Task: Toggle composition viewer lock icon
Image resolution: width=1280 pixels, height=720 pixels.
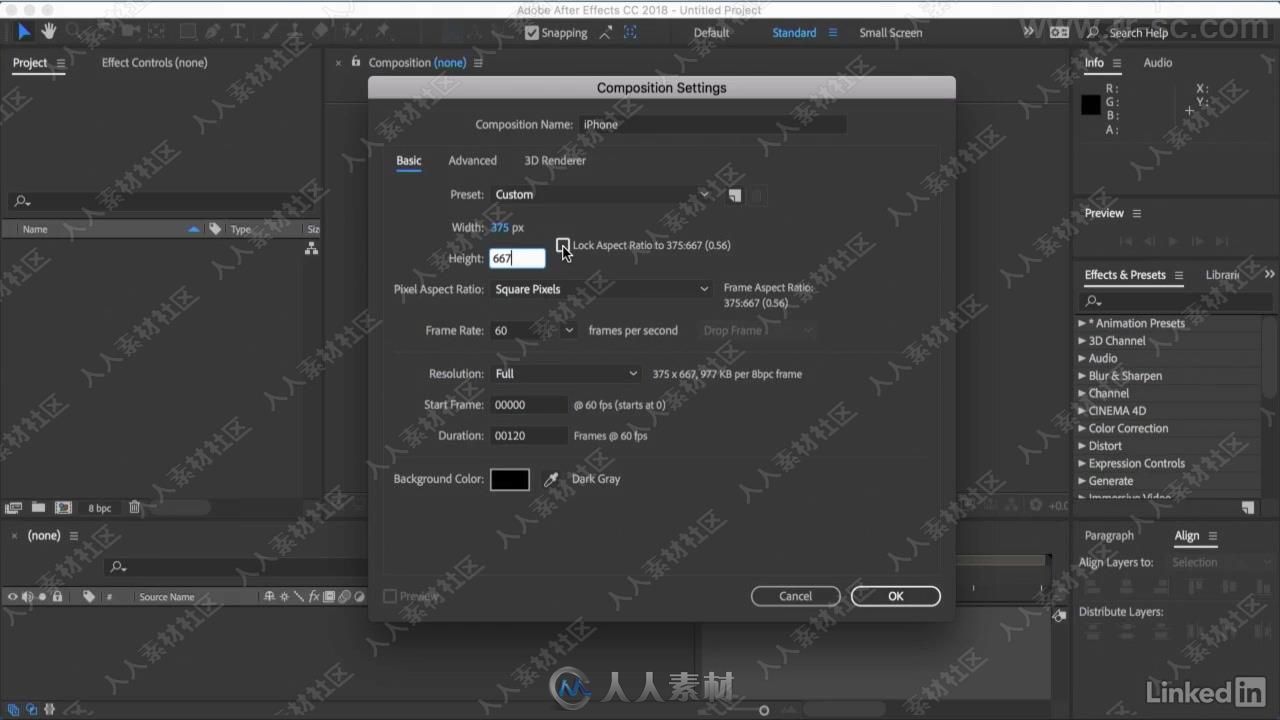Action: (x=355, y=62)
